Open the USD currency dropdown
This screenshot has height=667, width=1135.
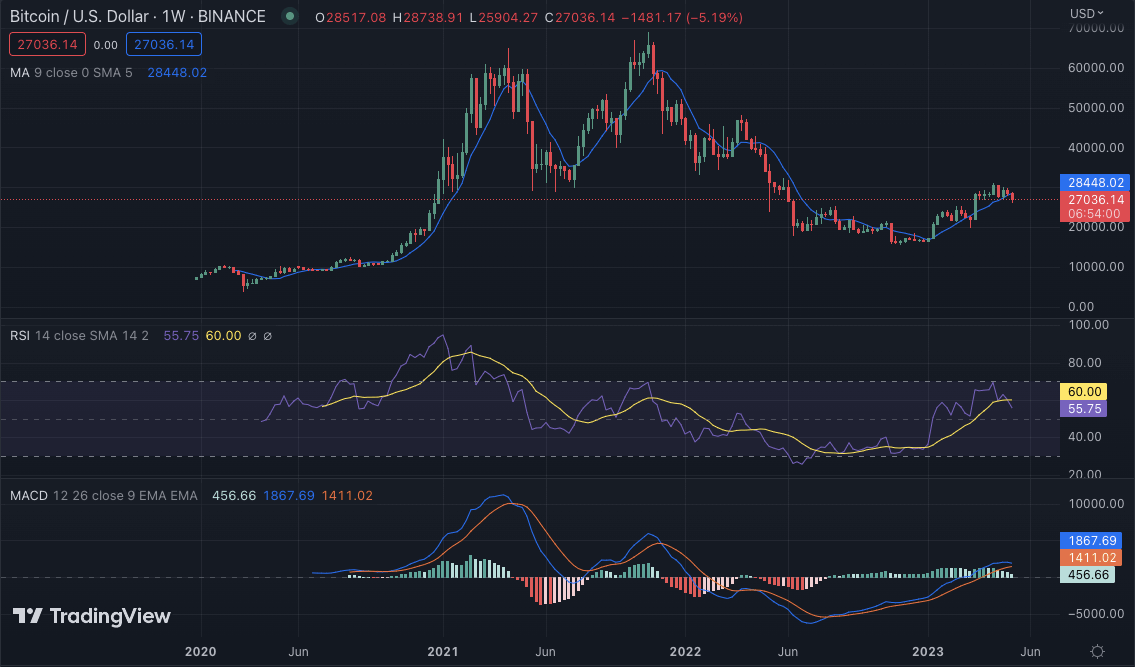1087,13
